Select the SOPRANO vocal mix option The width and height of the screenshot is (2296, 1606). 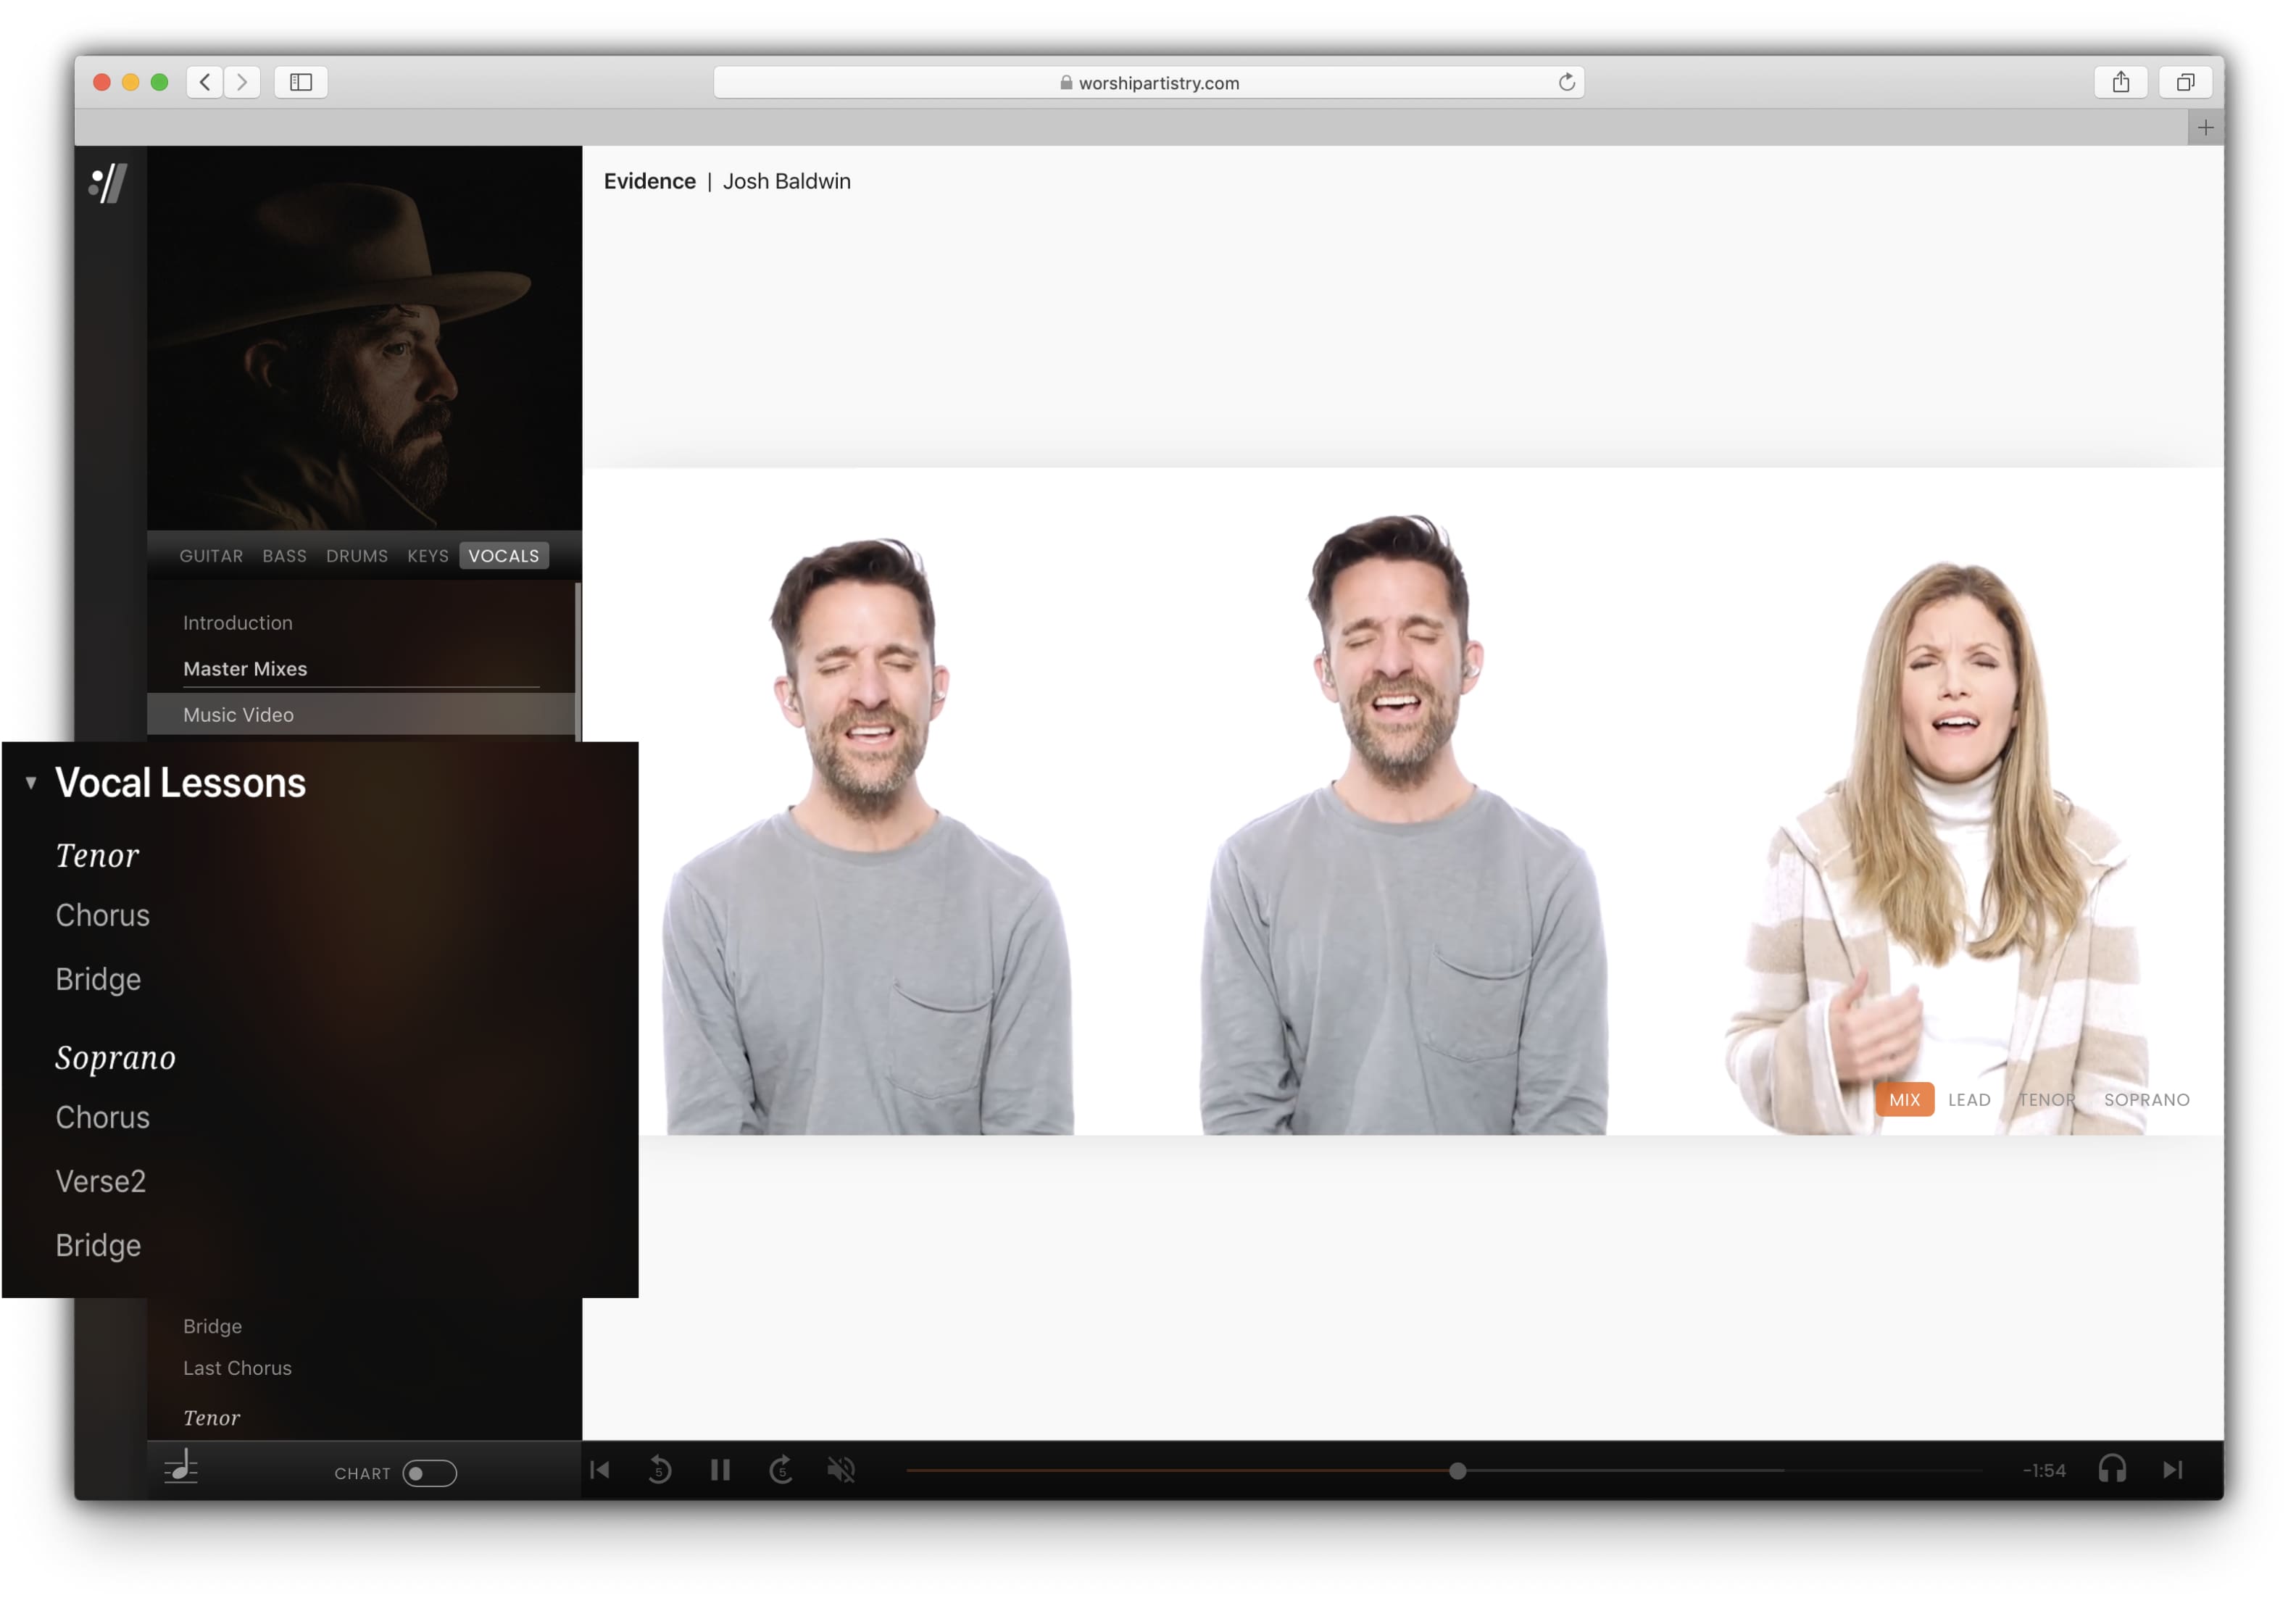2146,1100
